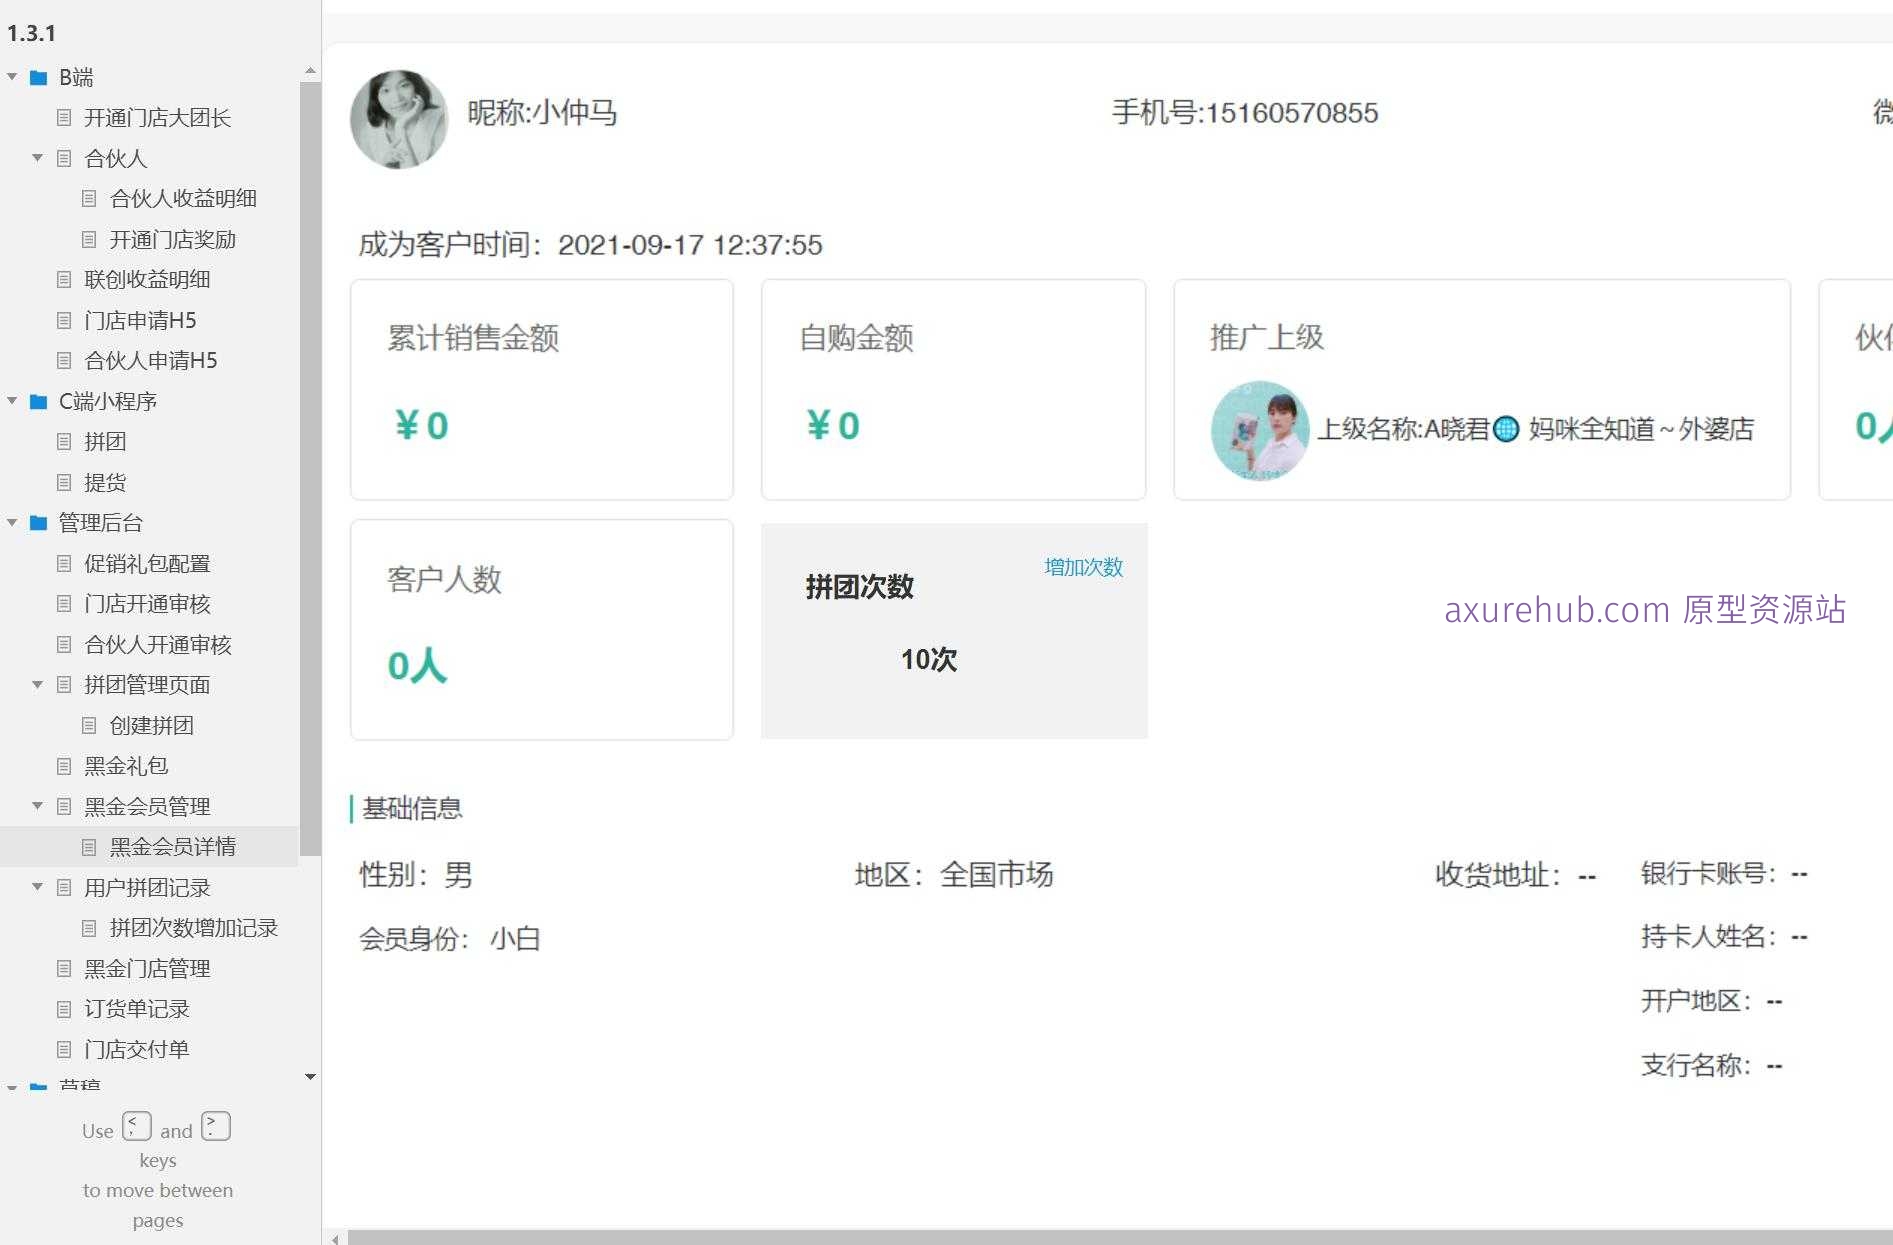The width and height of the screenshot is (1893, 1245).
Task: Click the 管理后台 folder icon
Action: pyautogui.click(x=39, y=523)
